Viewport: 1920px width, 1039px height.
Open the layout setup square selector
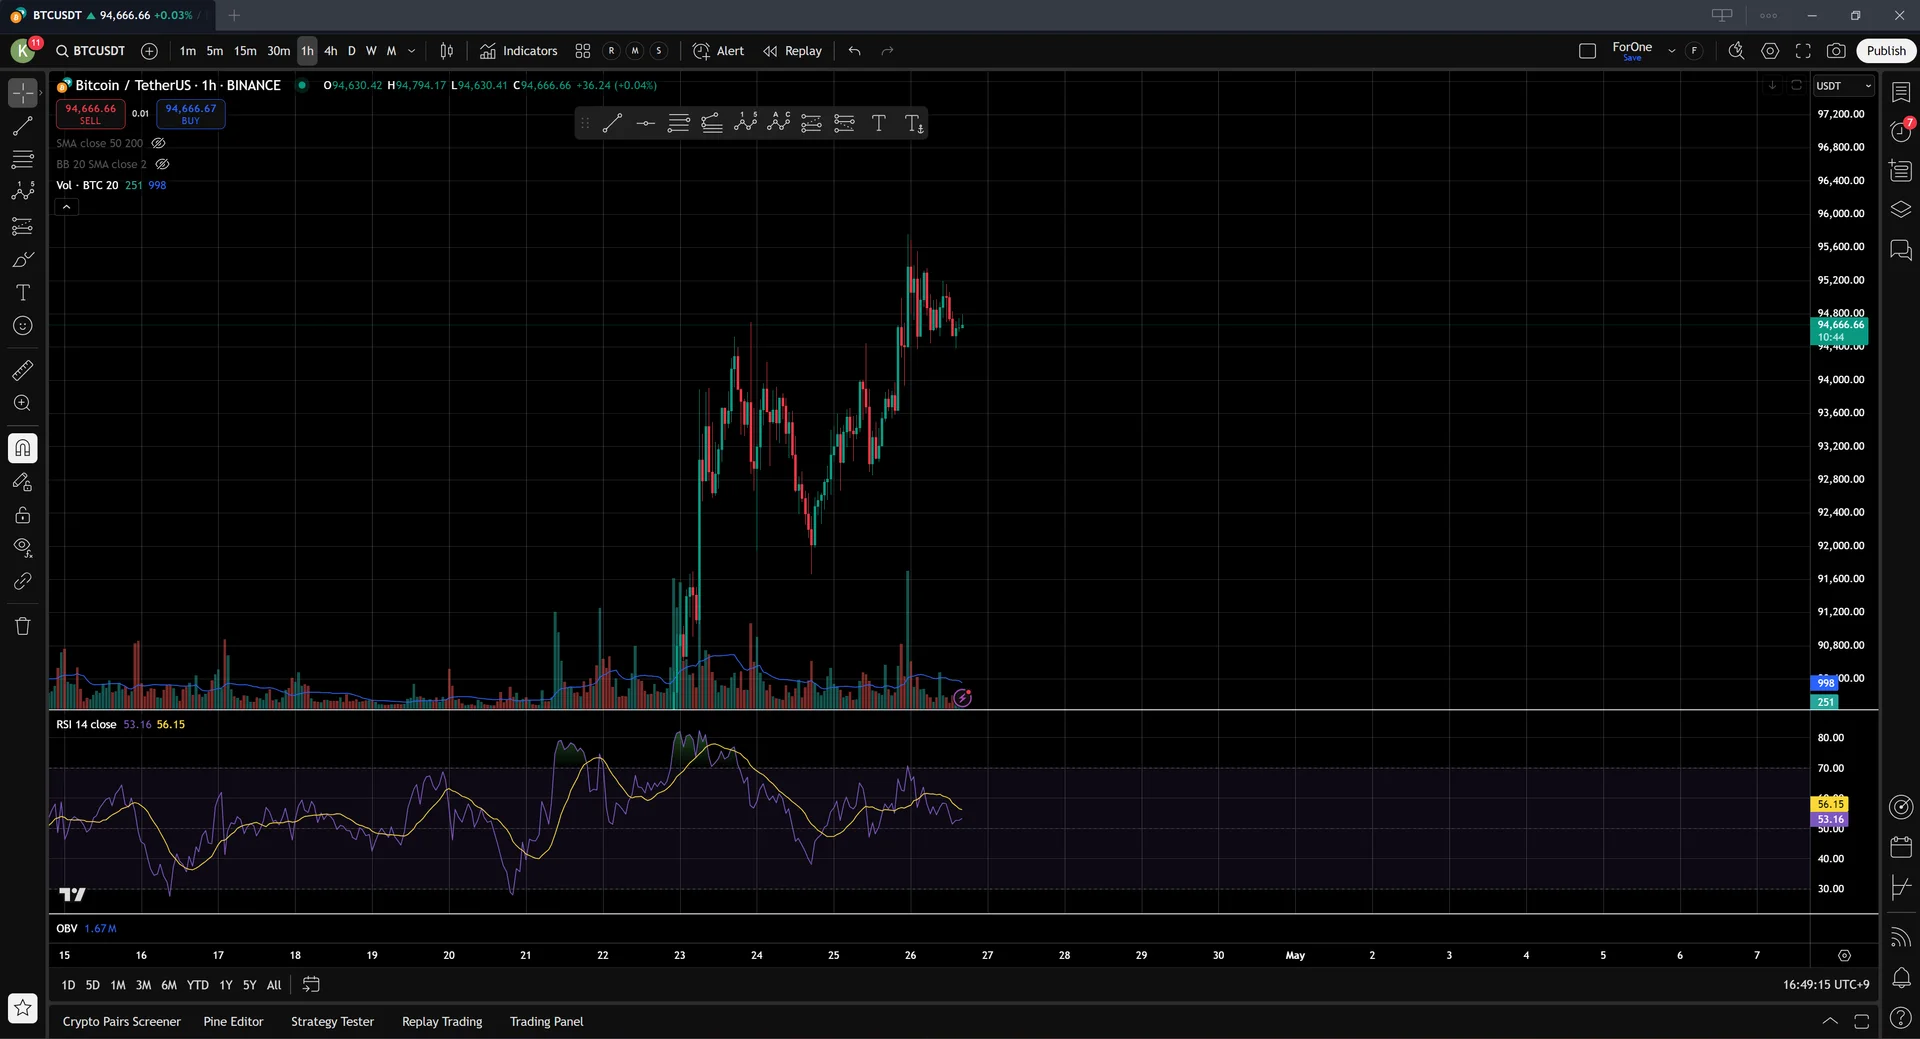coord(1587,51)
